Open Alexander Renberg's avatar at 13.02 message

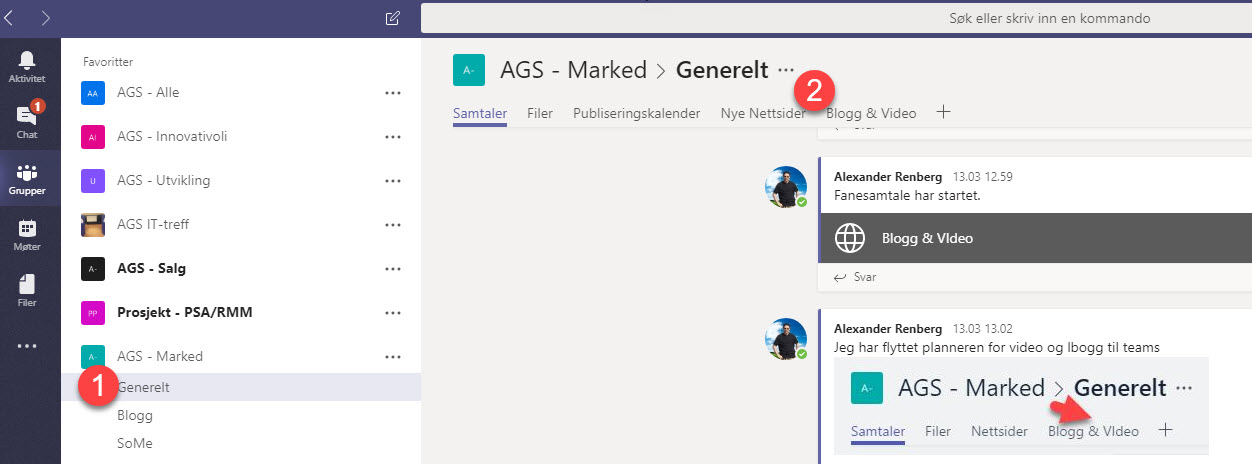pyautogui.click(x=786, y=340)
